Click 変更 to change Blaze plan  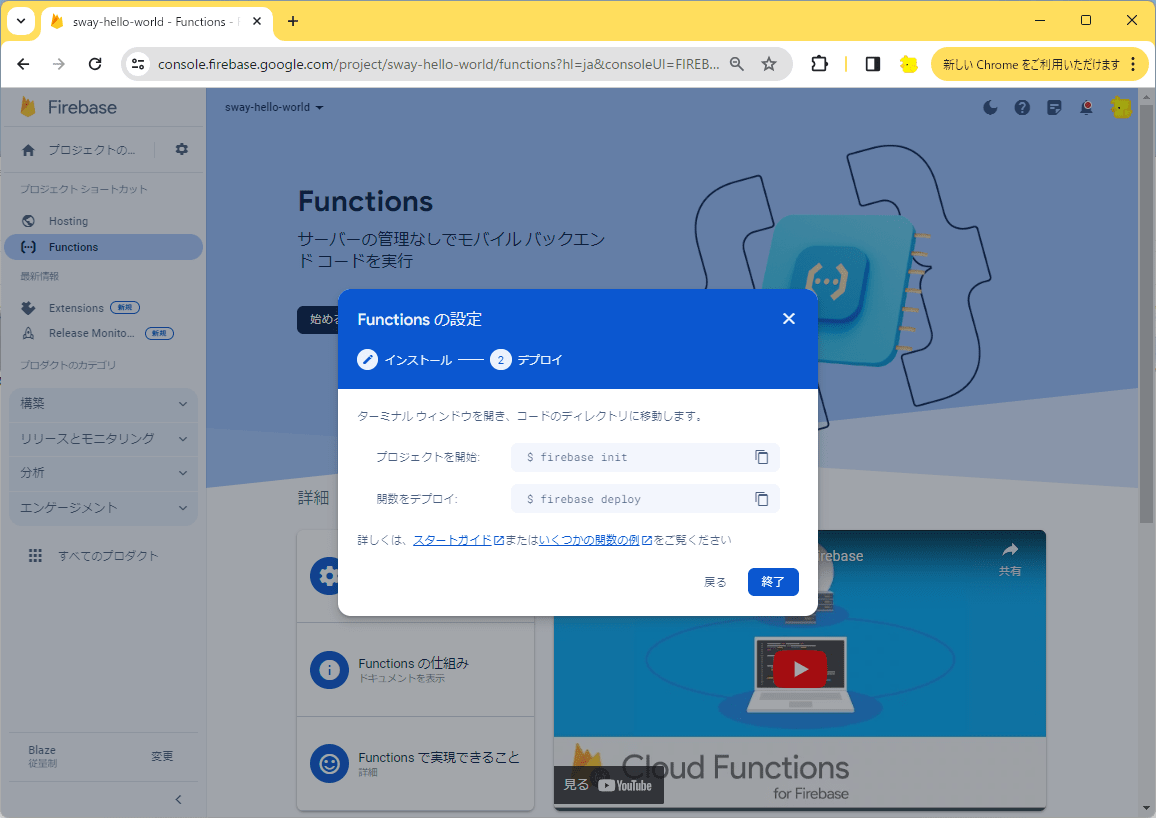(162, 756)
